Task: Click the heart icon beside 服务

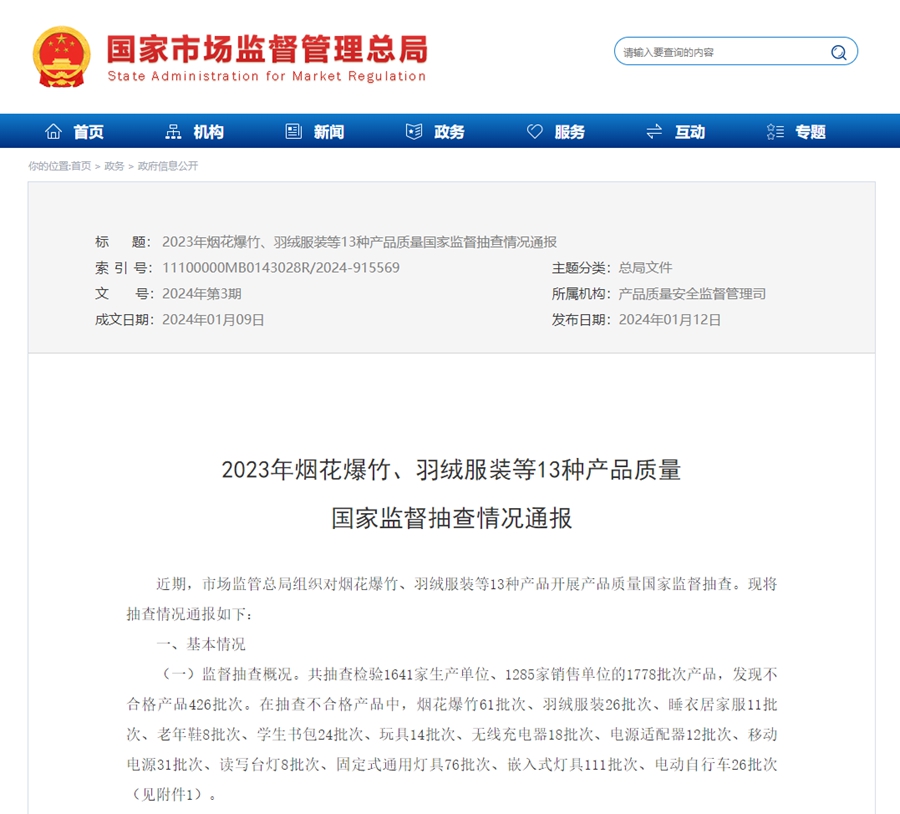Action: (533, 130)
